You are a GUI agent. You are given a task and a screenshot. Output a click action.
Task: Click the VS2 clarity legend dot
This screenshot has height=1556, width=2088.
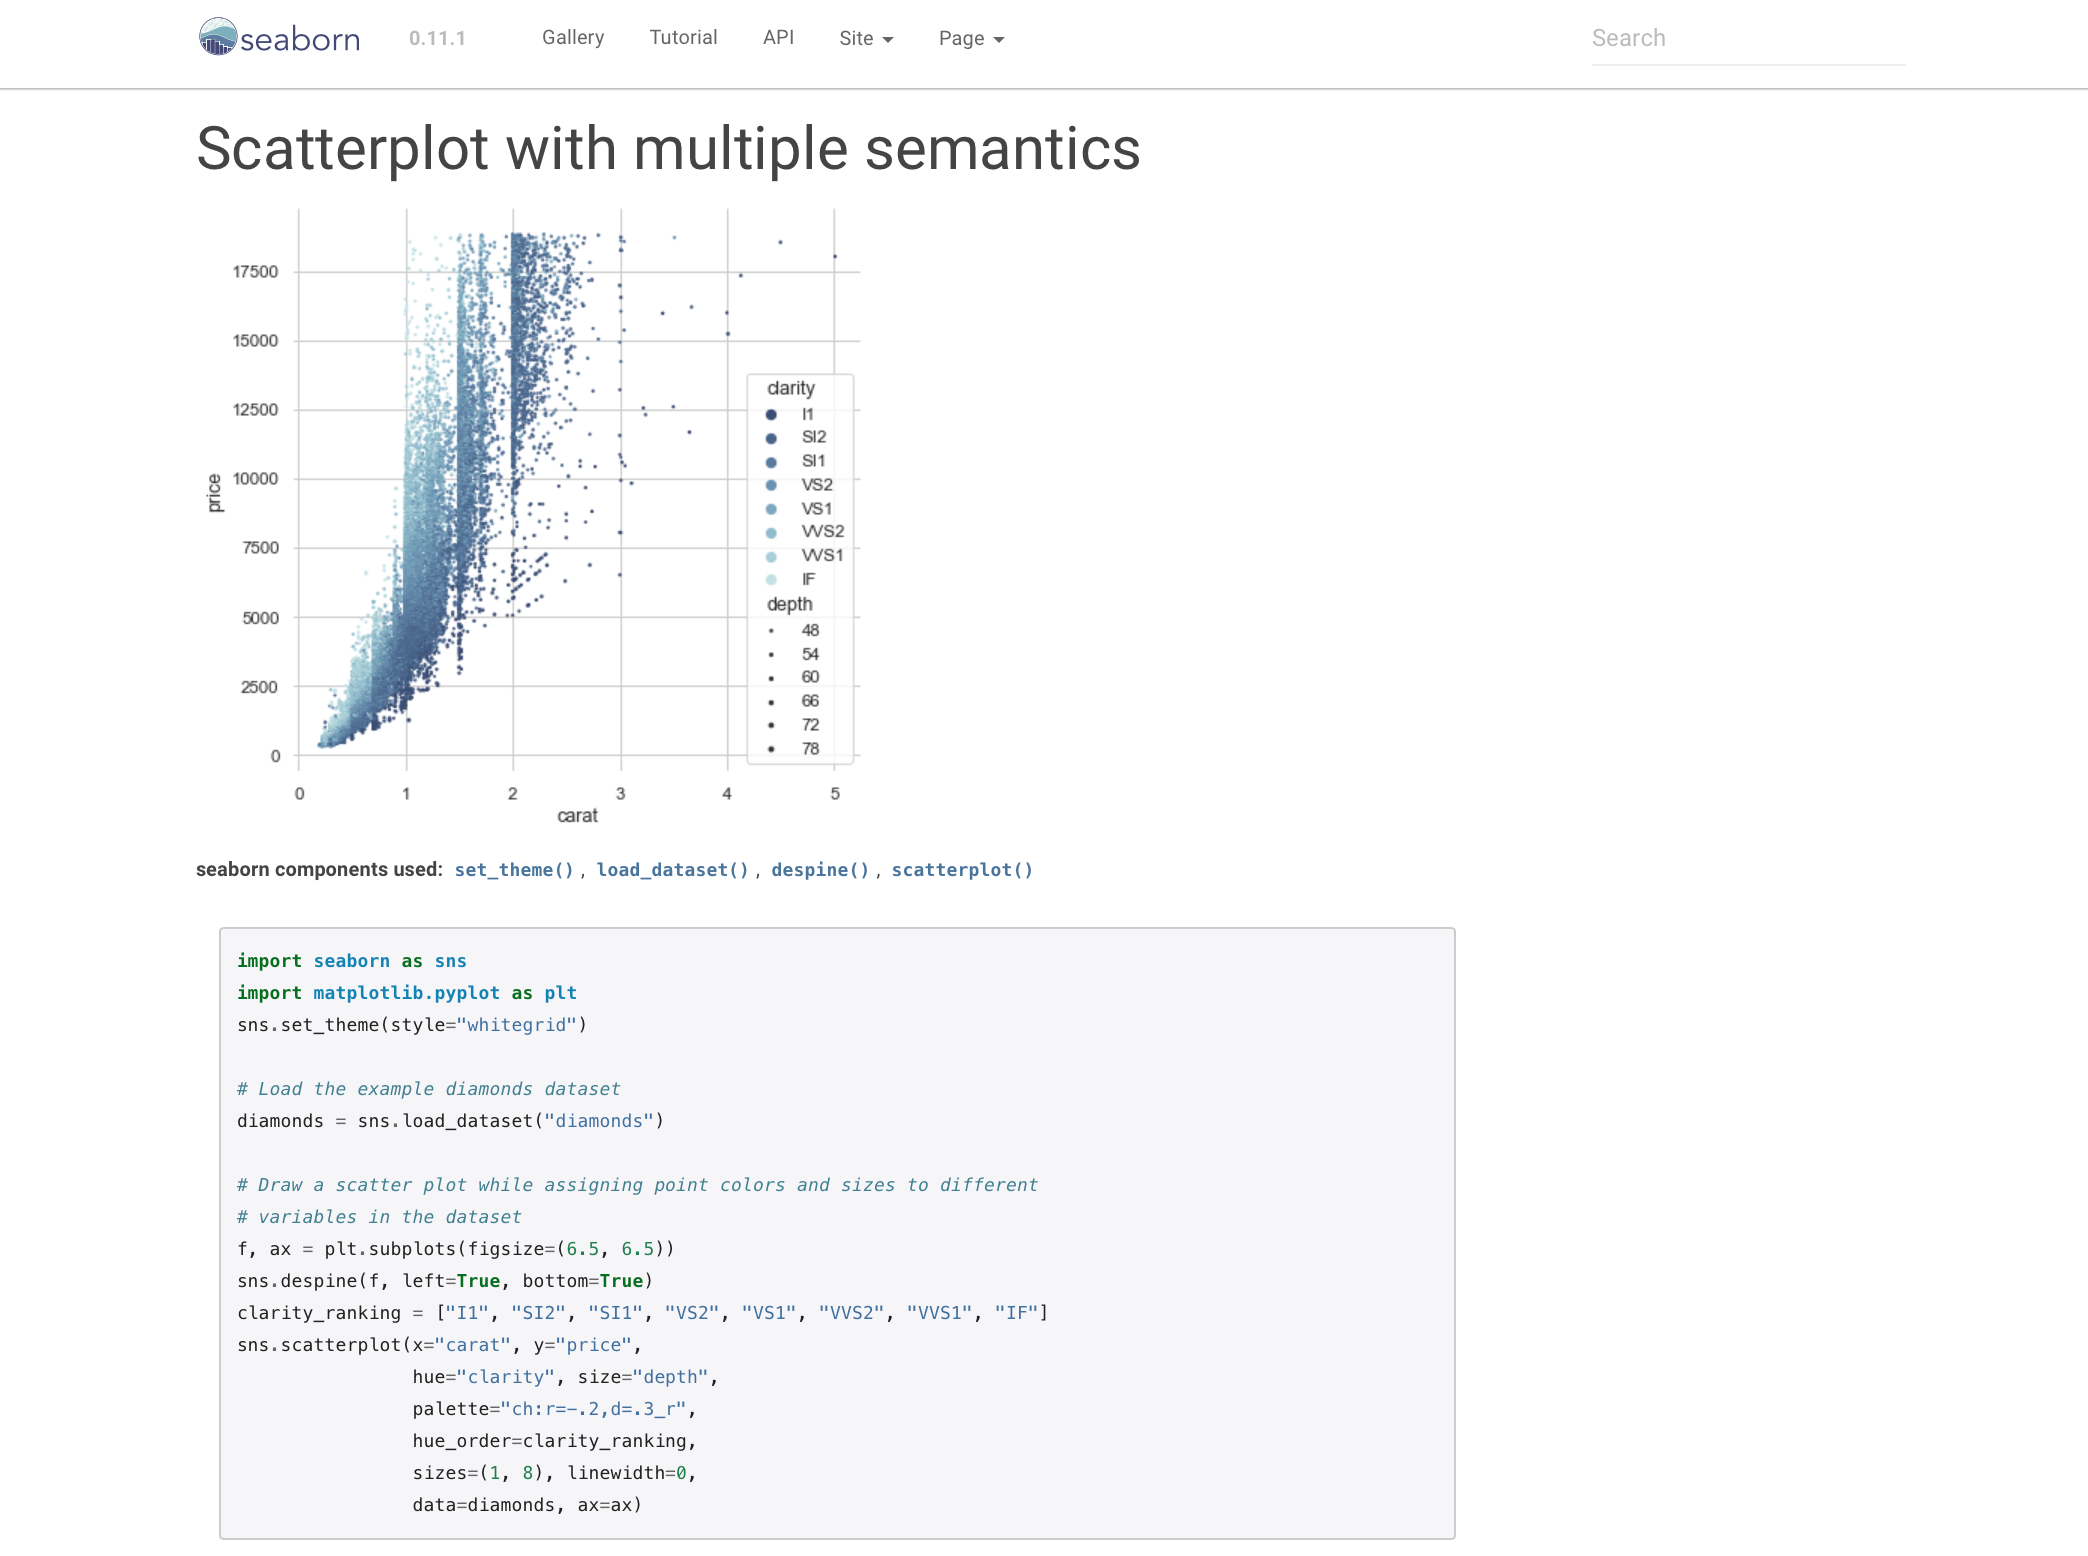(x=771, y=485)
